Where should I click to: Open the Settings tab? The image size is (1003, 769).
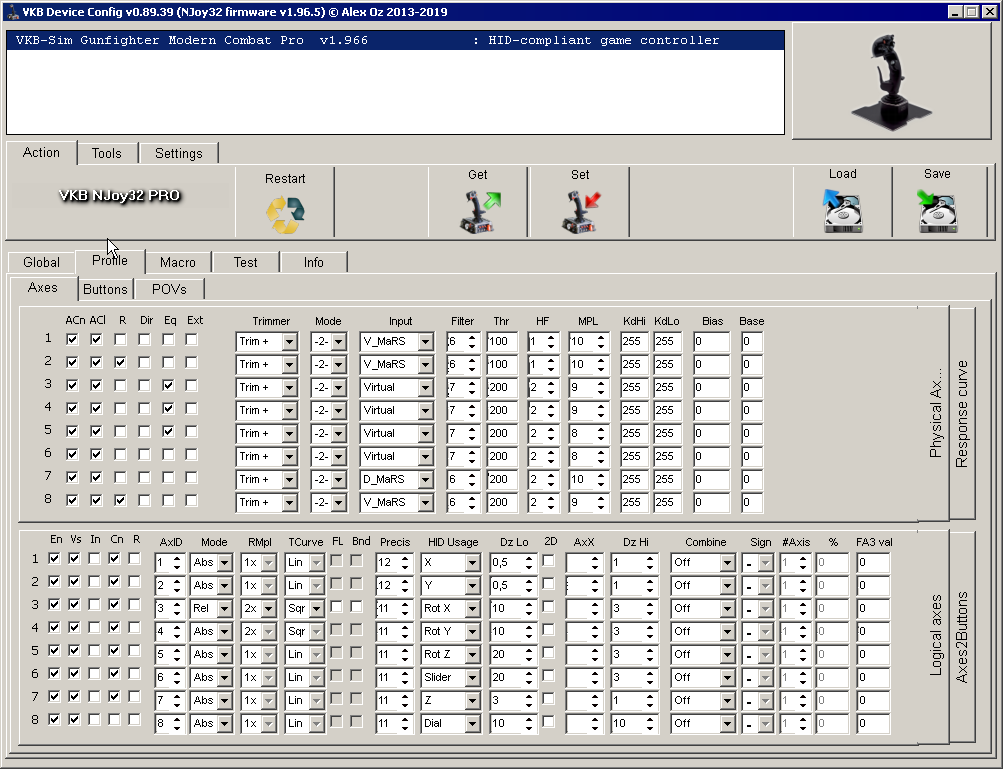point(178,153)
